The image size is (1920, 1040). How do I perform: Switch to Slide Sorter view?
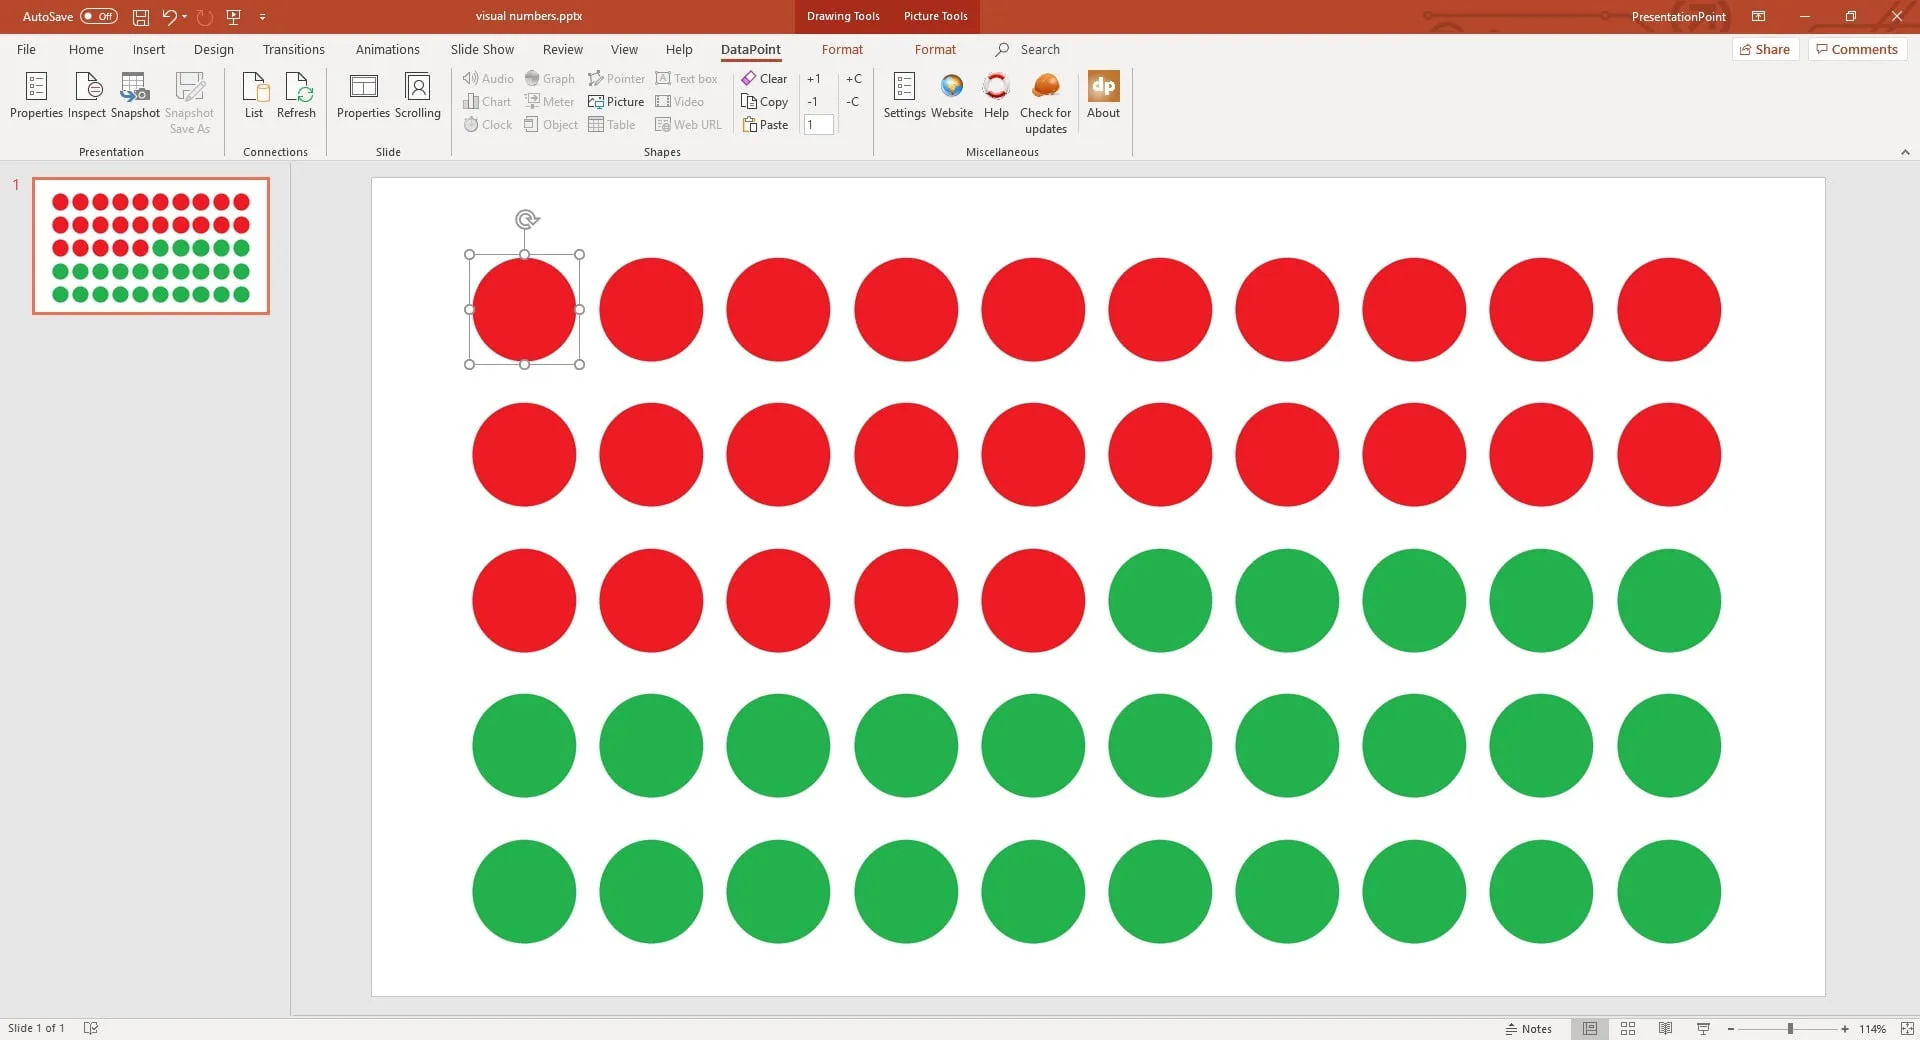1628,1028
